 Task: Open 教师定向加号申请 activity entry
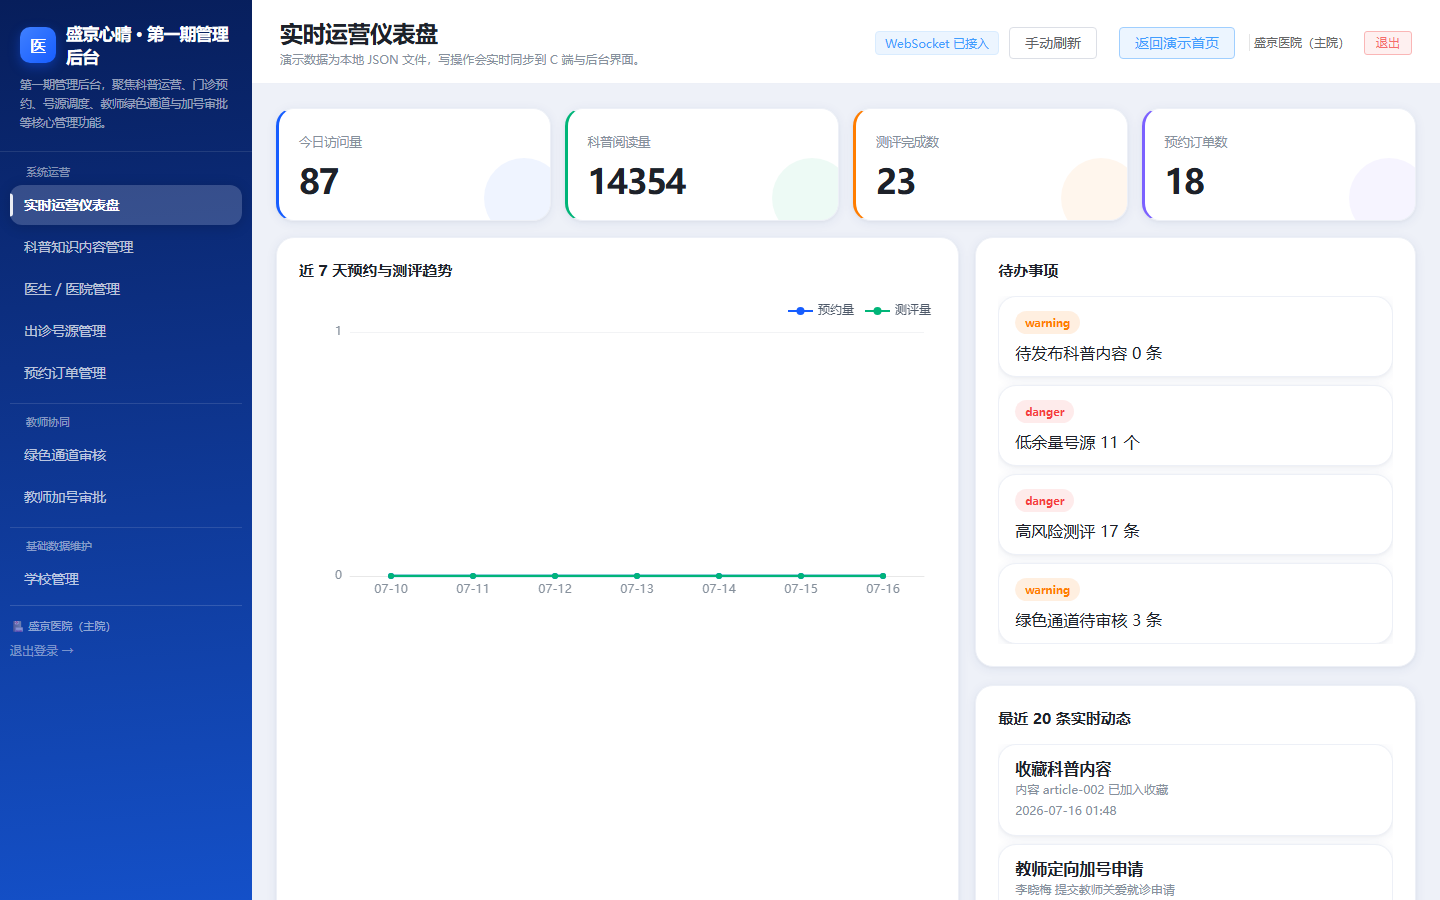coord(1195,873)
